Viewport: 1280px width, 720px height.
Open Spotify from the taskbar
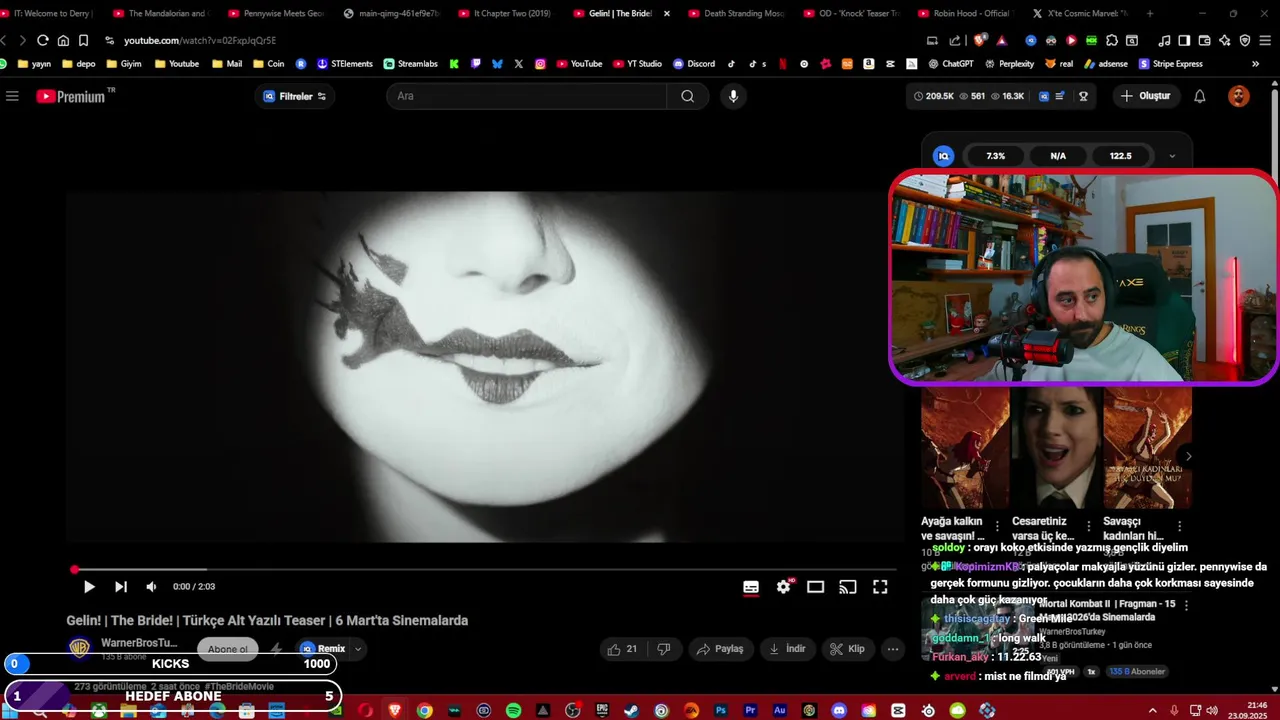pos(513,711)
